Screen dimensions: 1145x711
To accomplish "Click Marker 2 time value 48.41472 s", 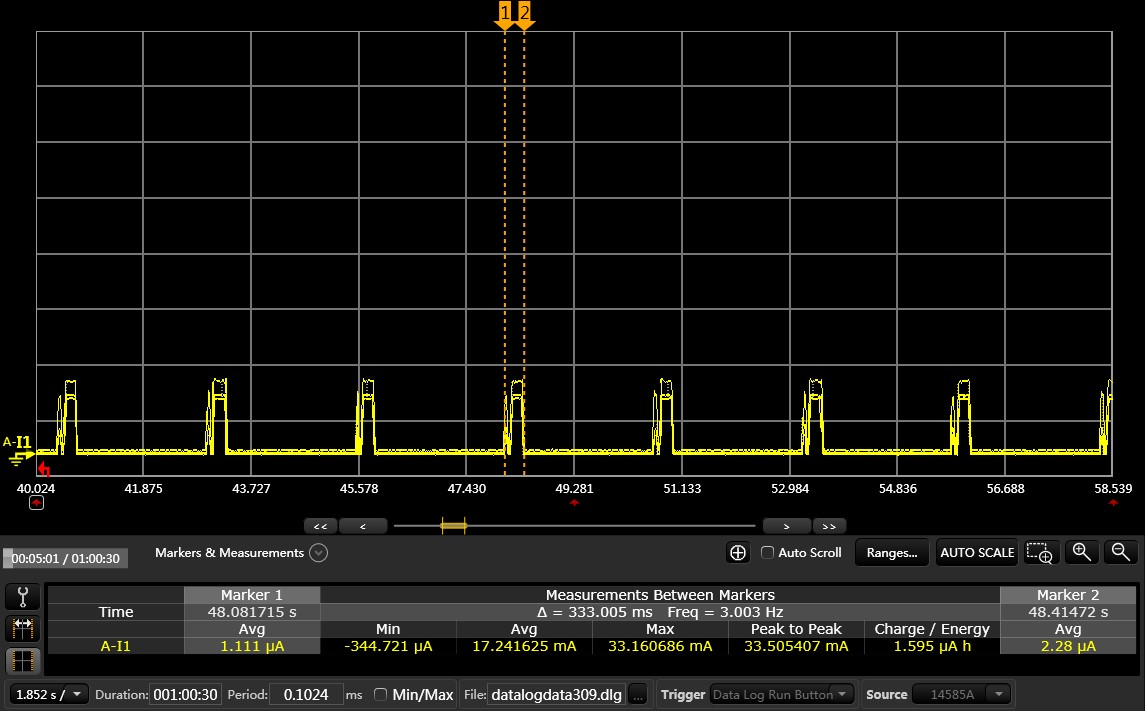I will (1068, 612).
